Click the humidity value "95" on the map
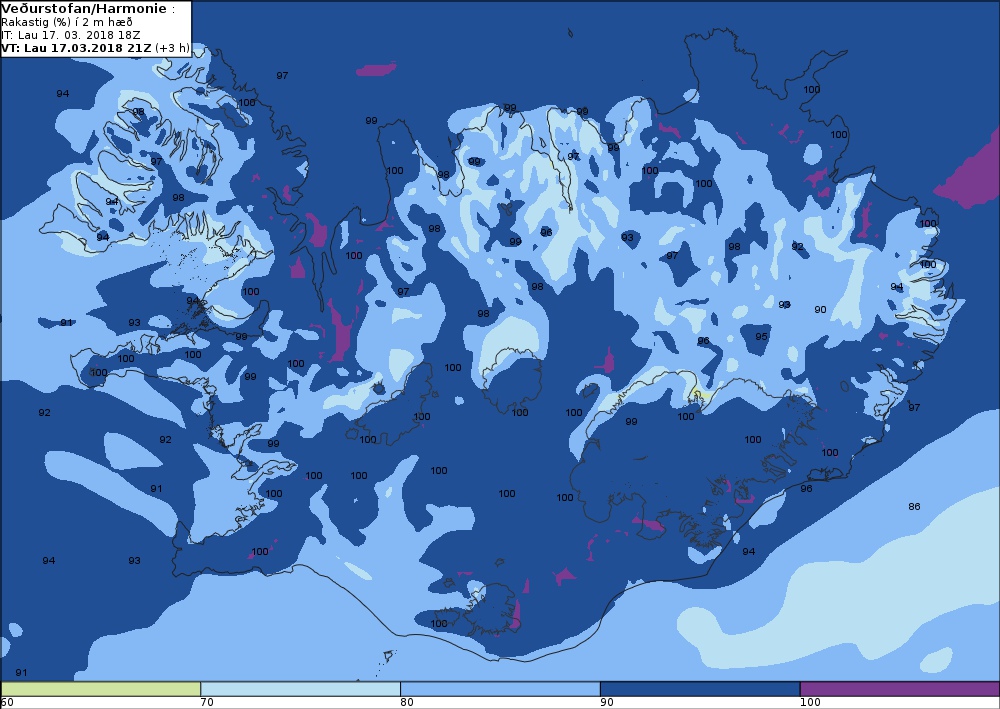This screenshot has width=1000, height=709. (761, 336)
